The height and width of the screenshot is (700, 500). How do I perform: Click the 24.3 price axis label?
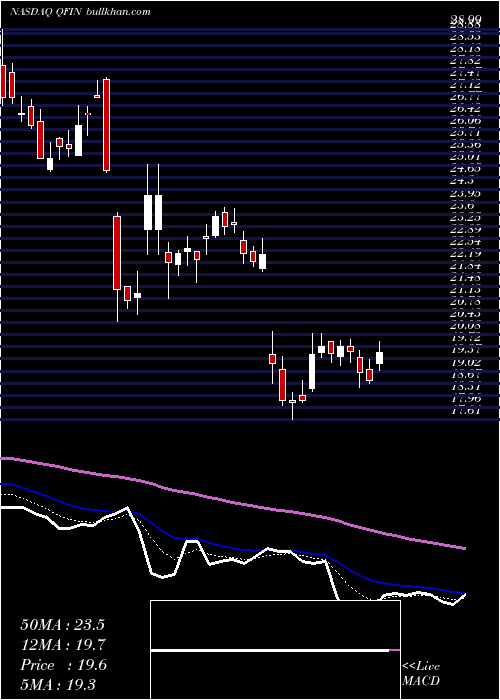[x=462, y=181]
